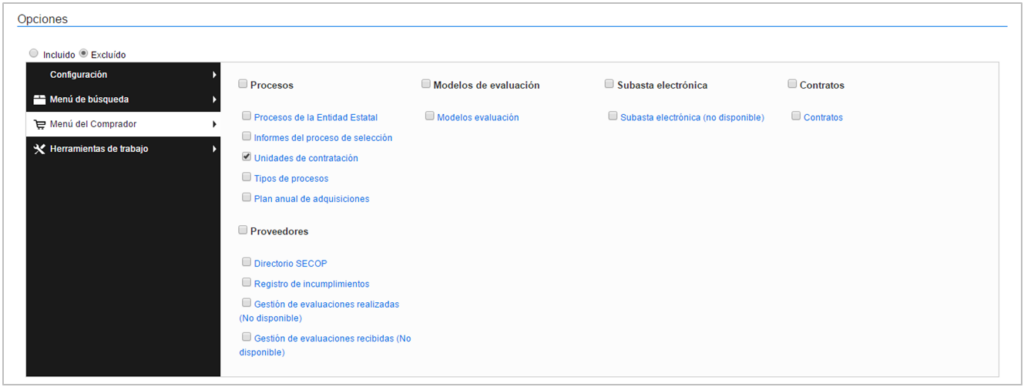Image resolution: width=1024 pixels, height=387 pixels.
Task: Click the shopping cart icon for Menú del Comprador
Action: pos(39,124)
